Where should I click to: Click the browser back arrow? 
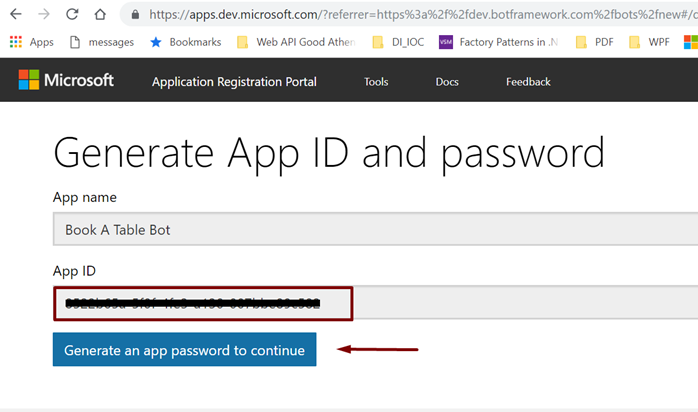[x=16, y=15]
